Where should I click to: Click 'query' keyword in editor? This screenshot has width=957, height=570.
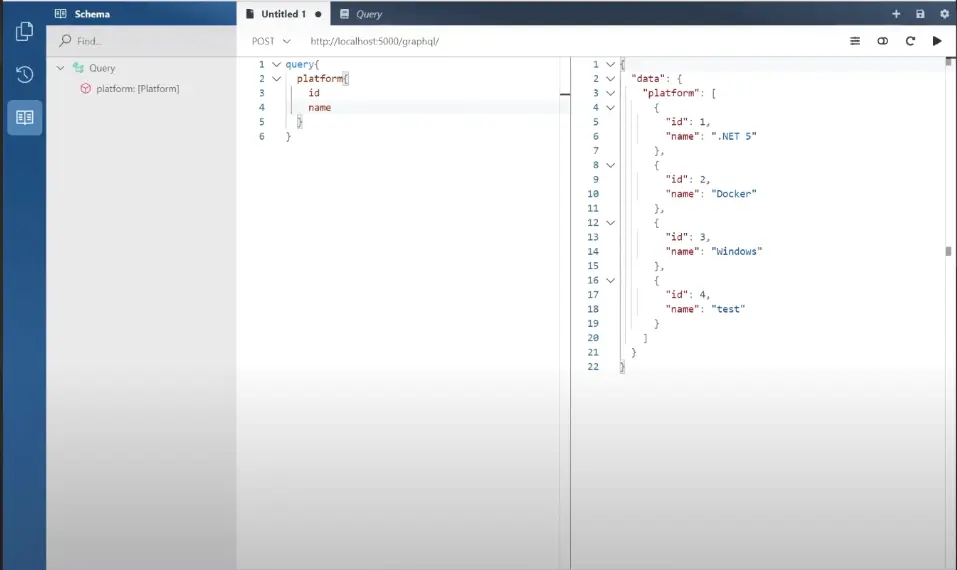coord(300,64)
